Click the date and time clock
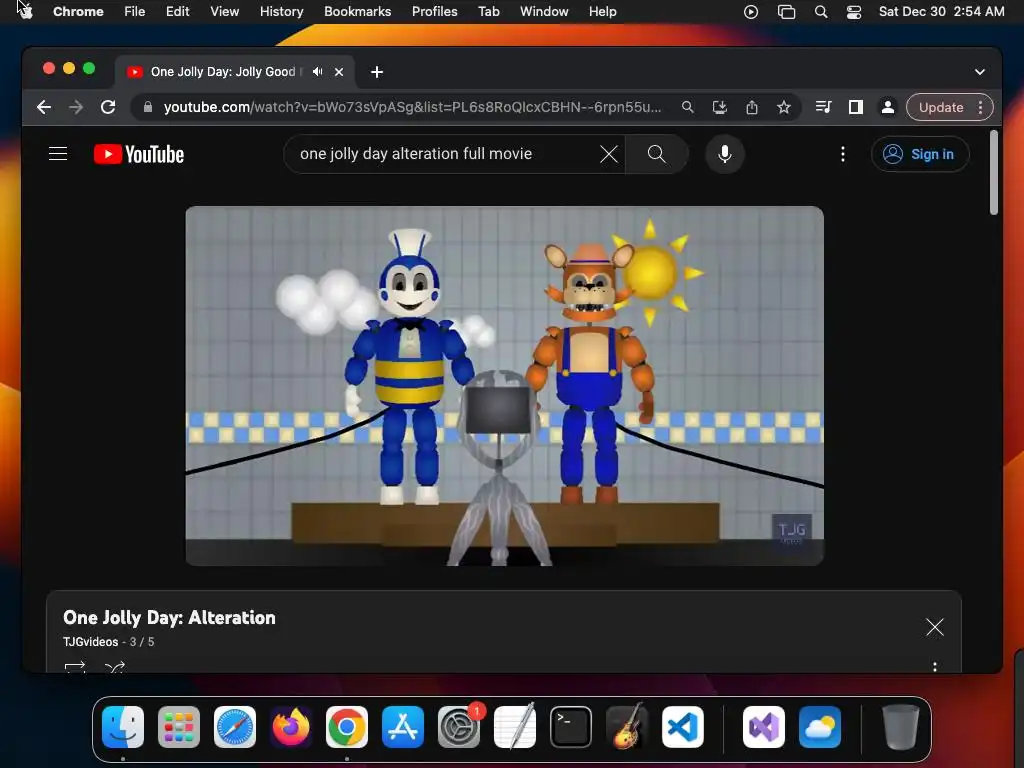 coord(941,12)
